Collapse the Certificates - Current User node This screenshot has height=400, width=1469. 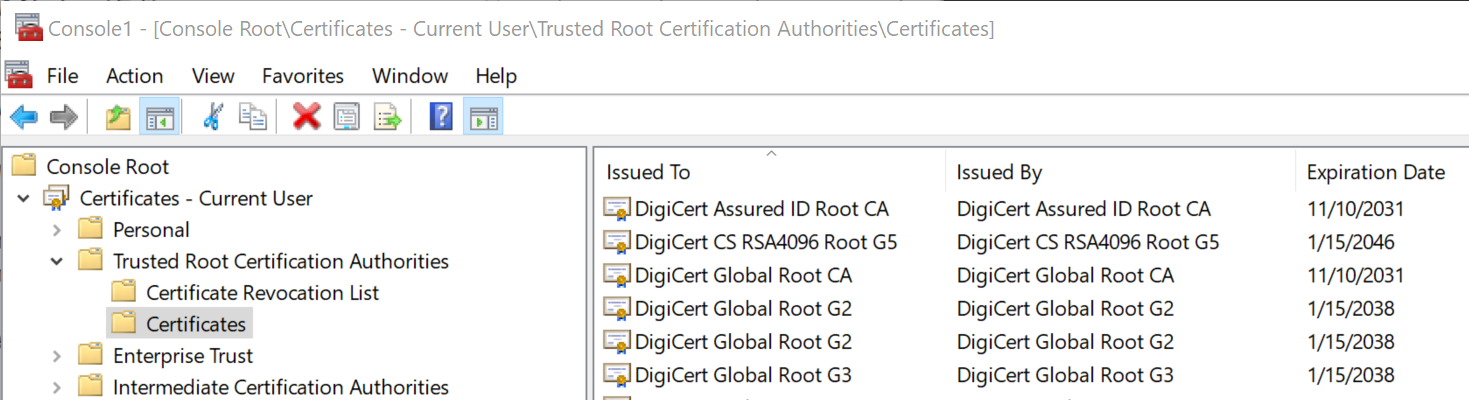pos(24,198)
